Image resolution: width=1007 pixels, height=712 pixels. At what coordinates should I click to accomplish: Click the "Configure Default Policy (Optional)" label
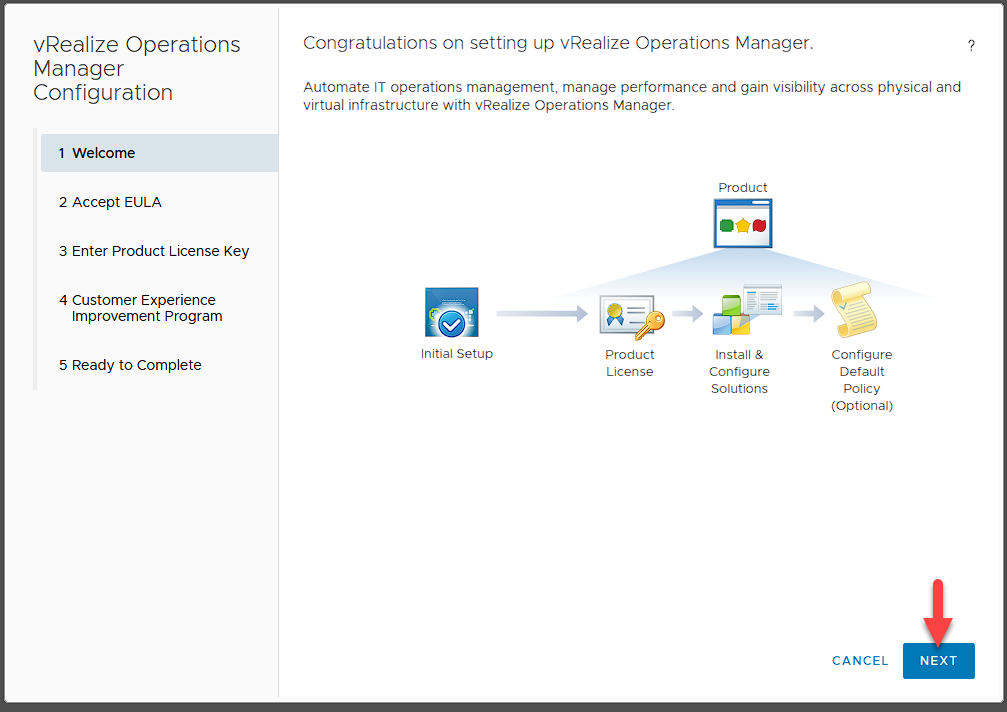coord(861,380)
